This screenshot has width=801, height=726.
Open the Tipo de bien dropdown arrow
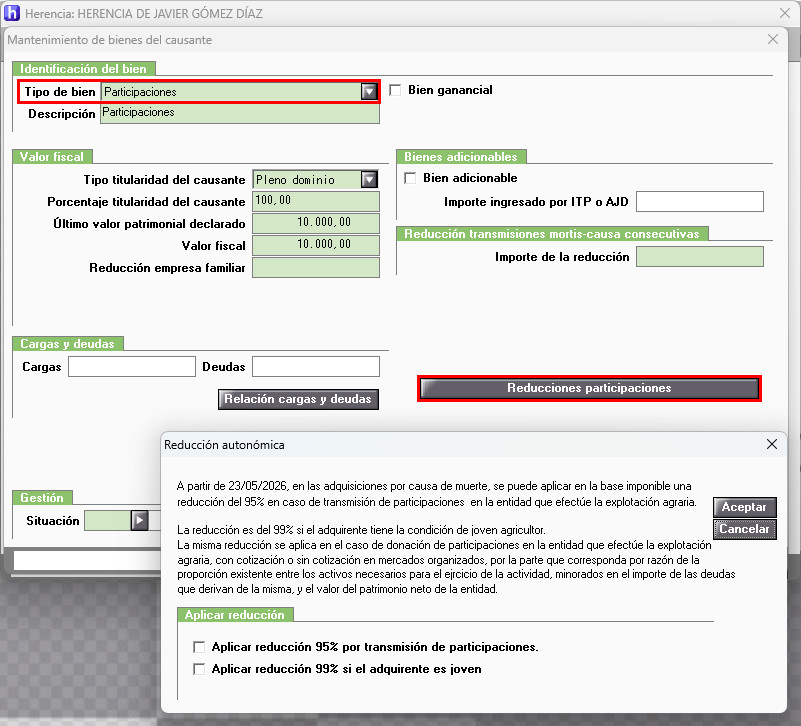coord(369,92)
